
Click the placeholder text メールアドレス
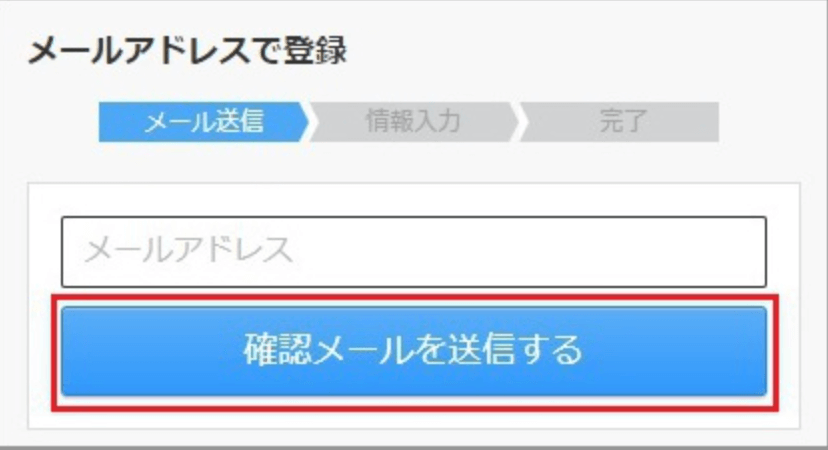189,250
